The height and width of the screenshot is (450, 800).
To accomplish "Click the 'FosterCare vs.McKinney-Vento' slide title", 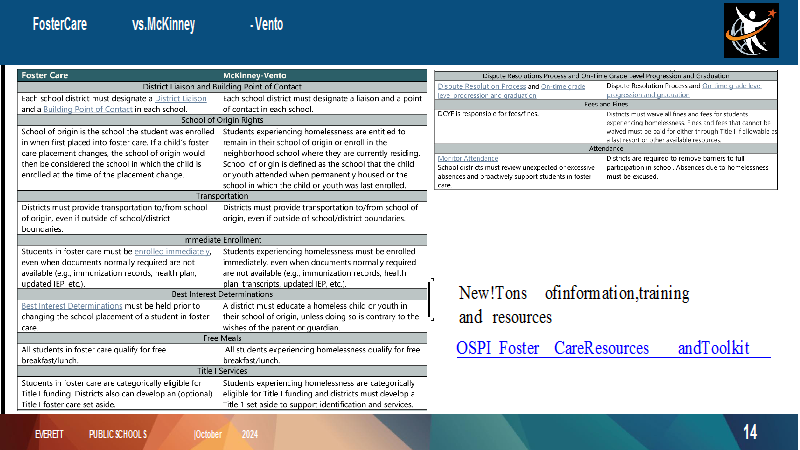I will click(x=158, y=24).
